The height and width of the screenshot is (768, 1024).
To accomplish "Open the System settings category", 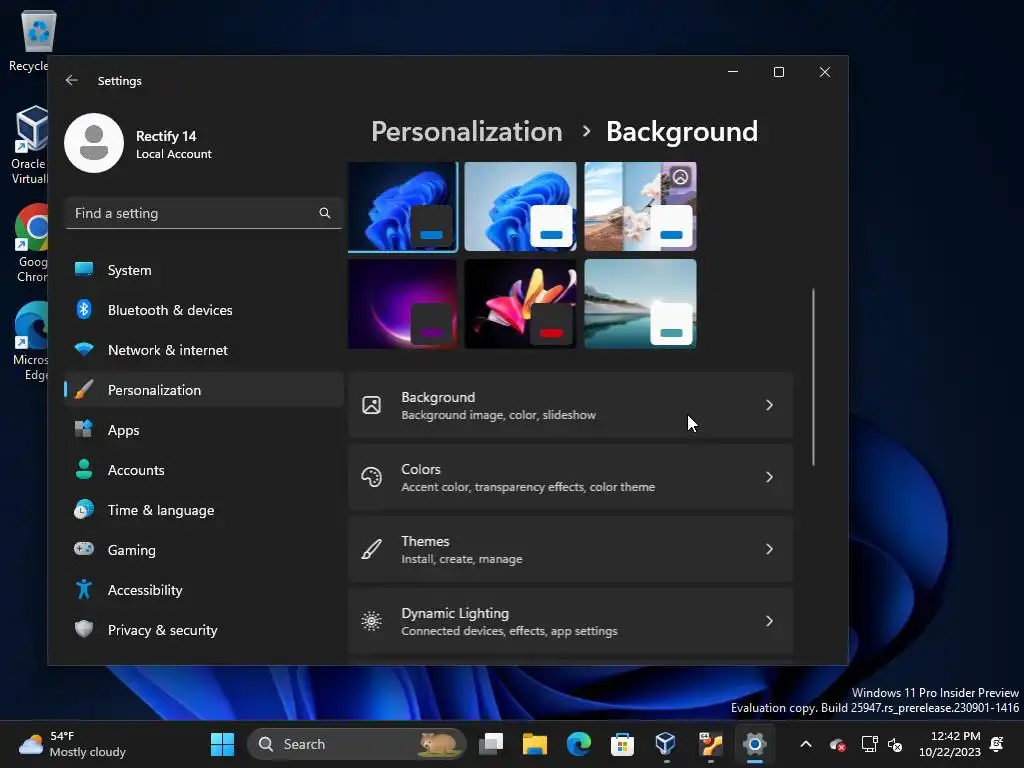I will [204, 270].
